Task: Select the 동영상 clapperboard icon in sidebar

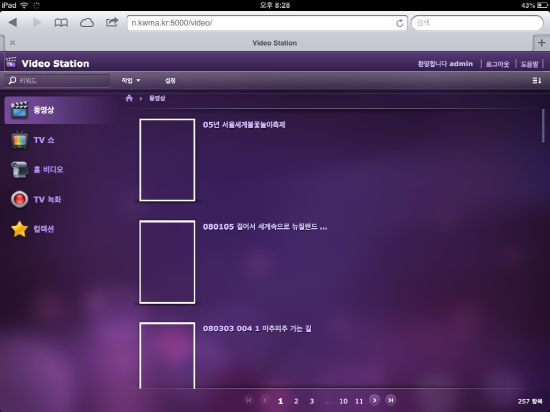Action: pos(19,110)
